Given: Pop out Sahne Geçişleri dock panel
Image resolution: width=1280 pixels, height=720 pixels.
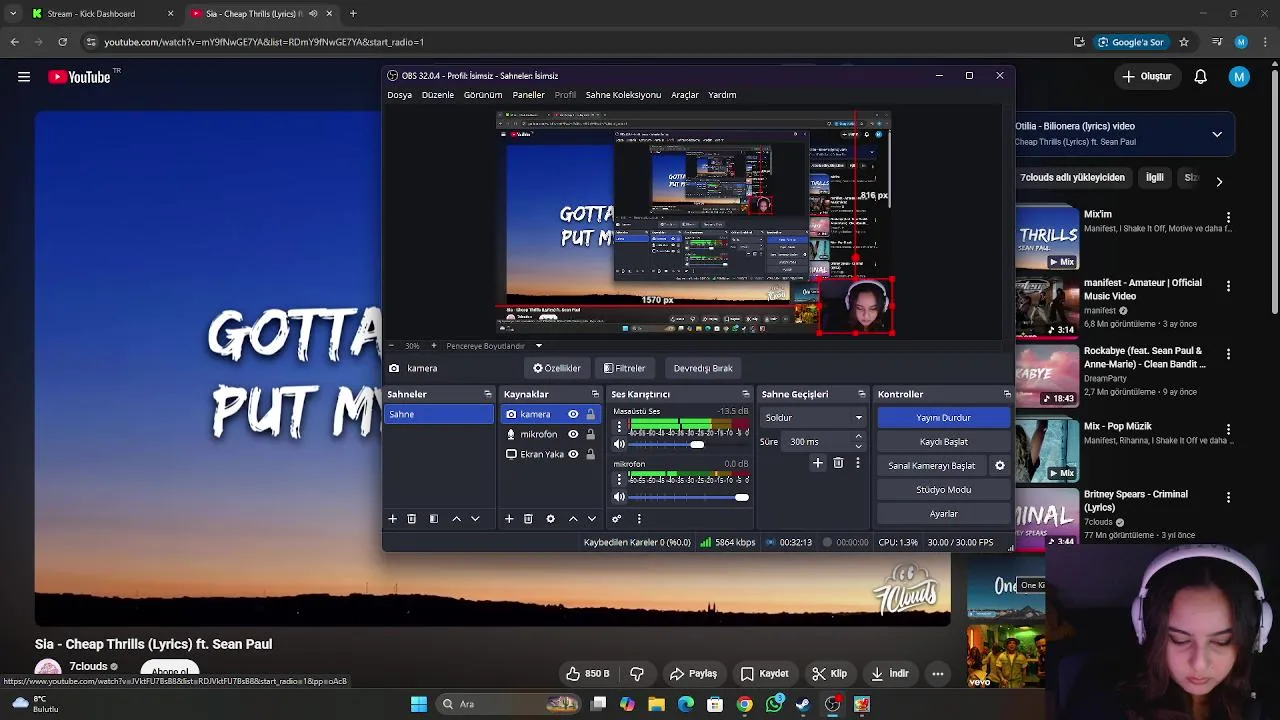Looking at the screenshot, I should pos(862,394).
